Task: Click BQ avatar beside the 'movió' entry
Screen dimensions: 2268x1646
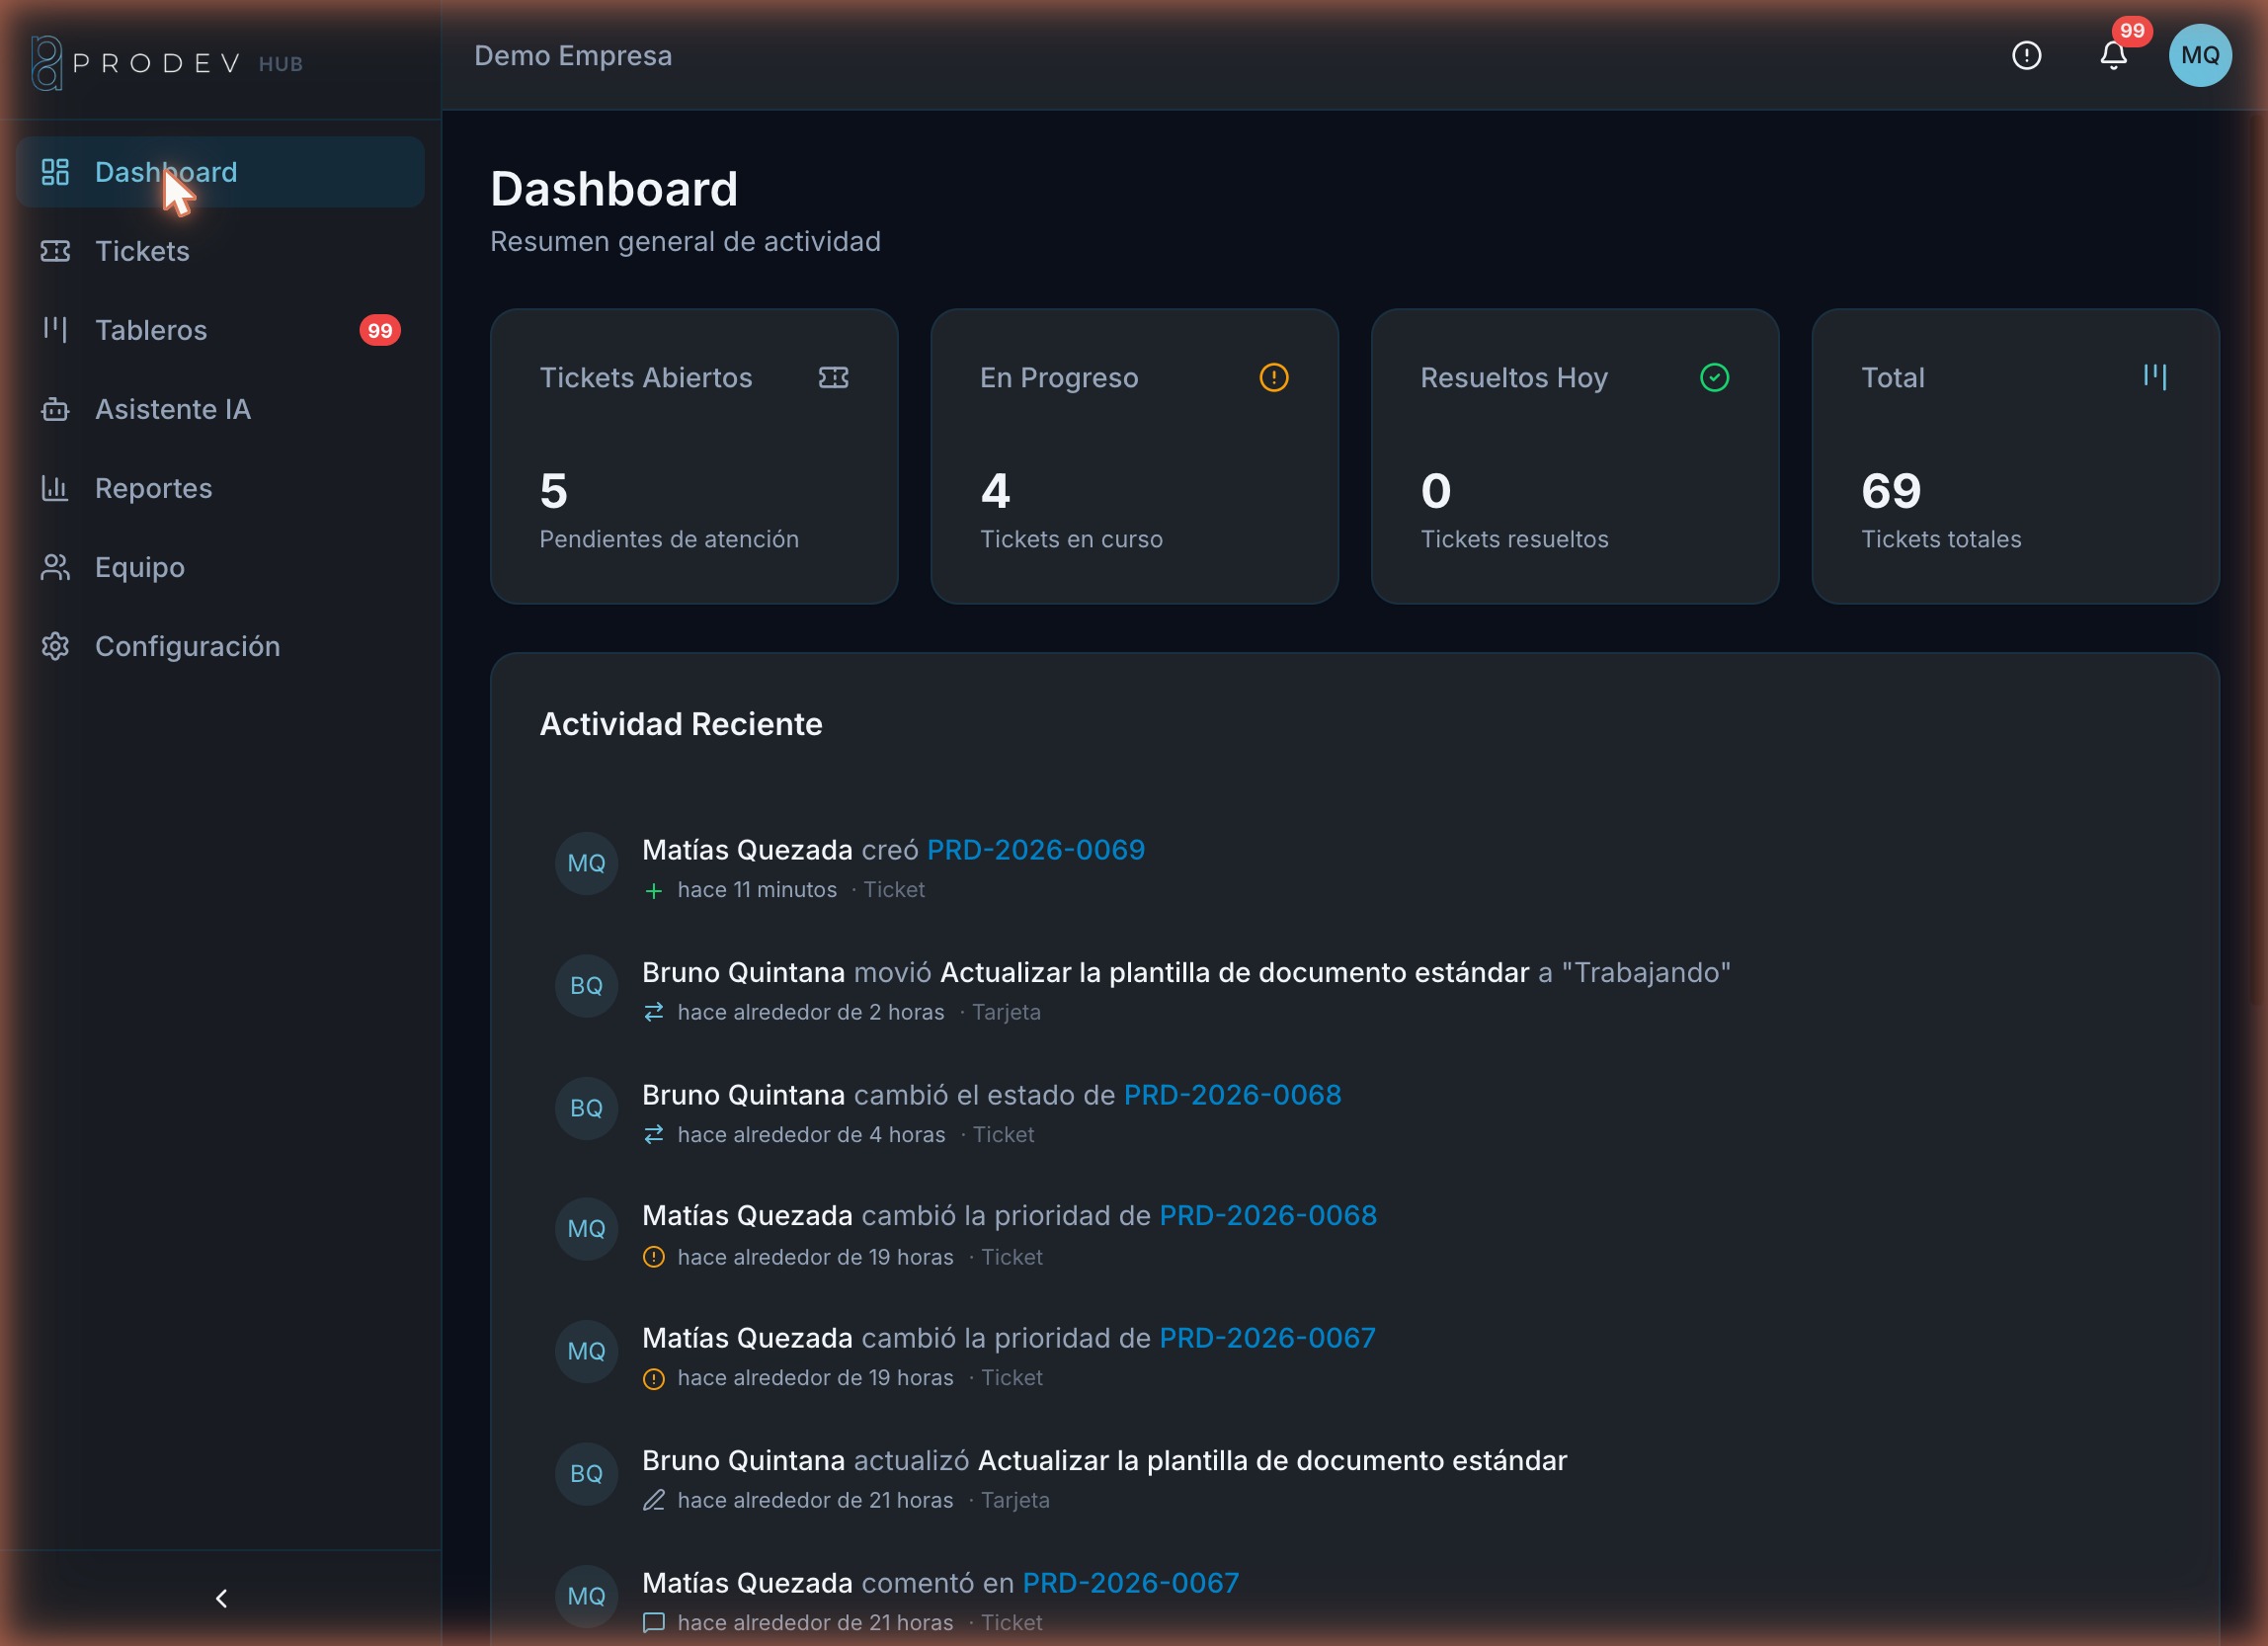Action: [586, 986]
